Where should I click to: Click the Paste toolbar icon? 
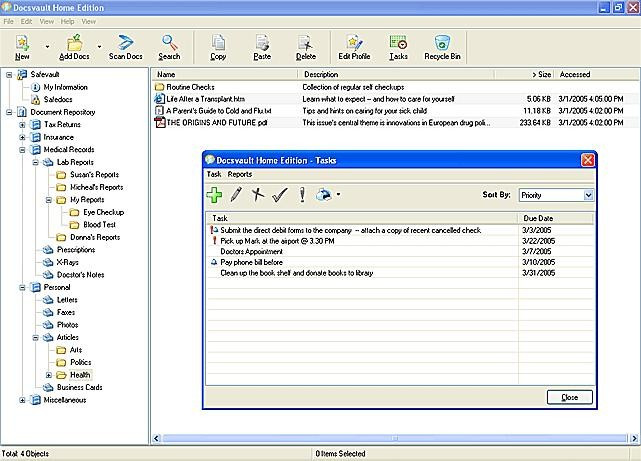(262, 47)
